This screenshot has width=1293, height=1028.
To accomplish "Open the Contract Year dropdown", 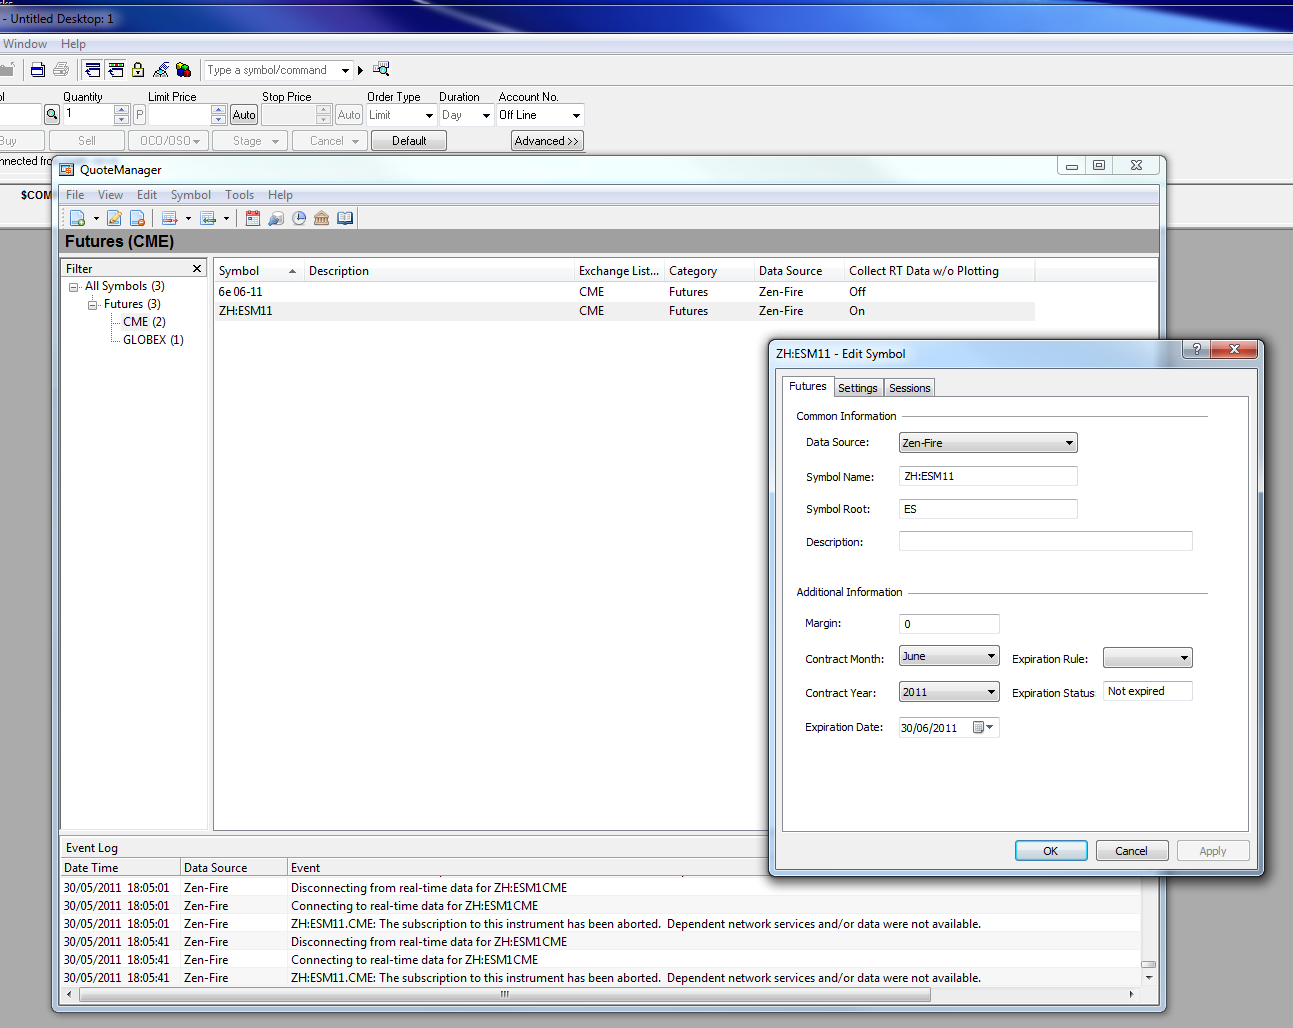I will [949, 692].
